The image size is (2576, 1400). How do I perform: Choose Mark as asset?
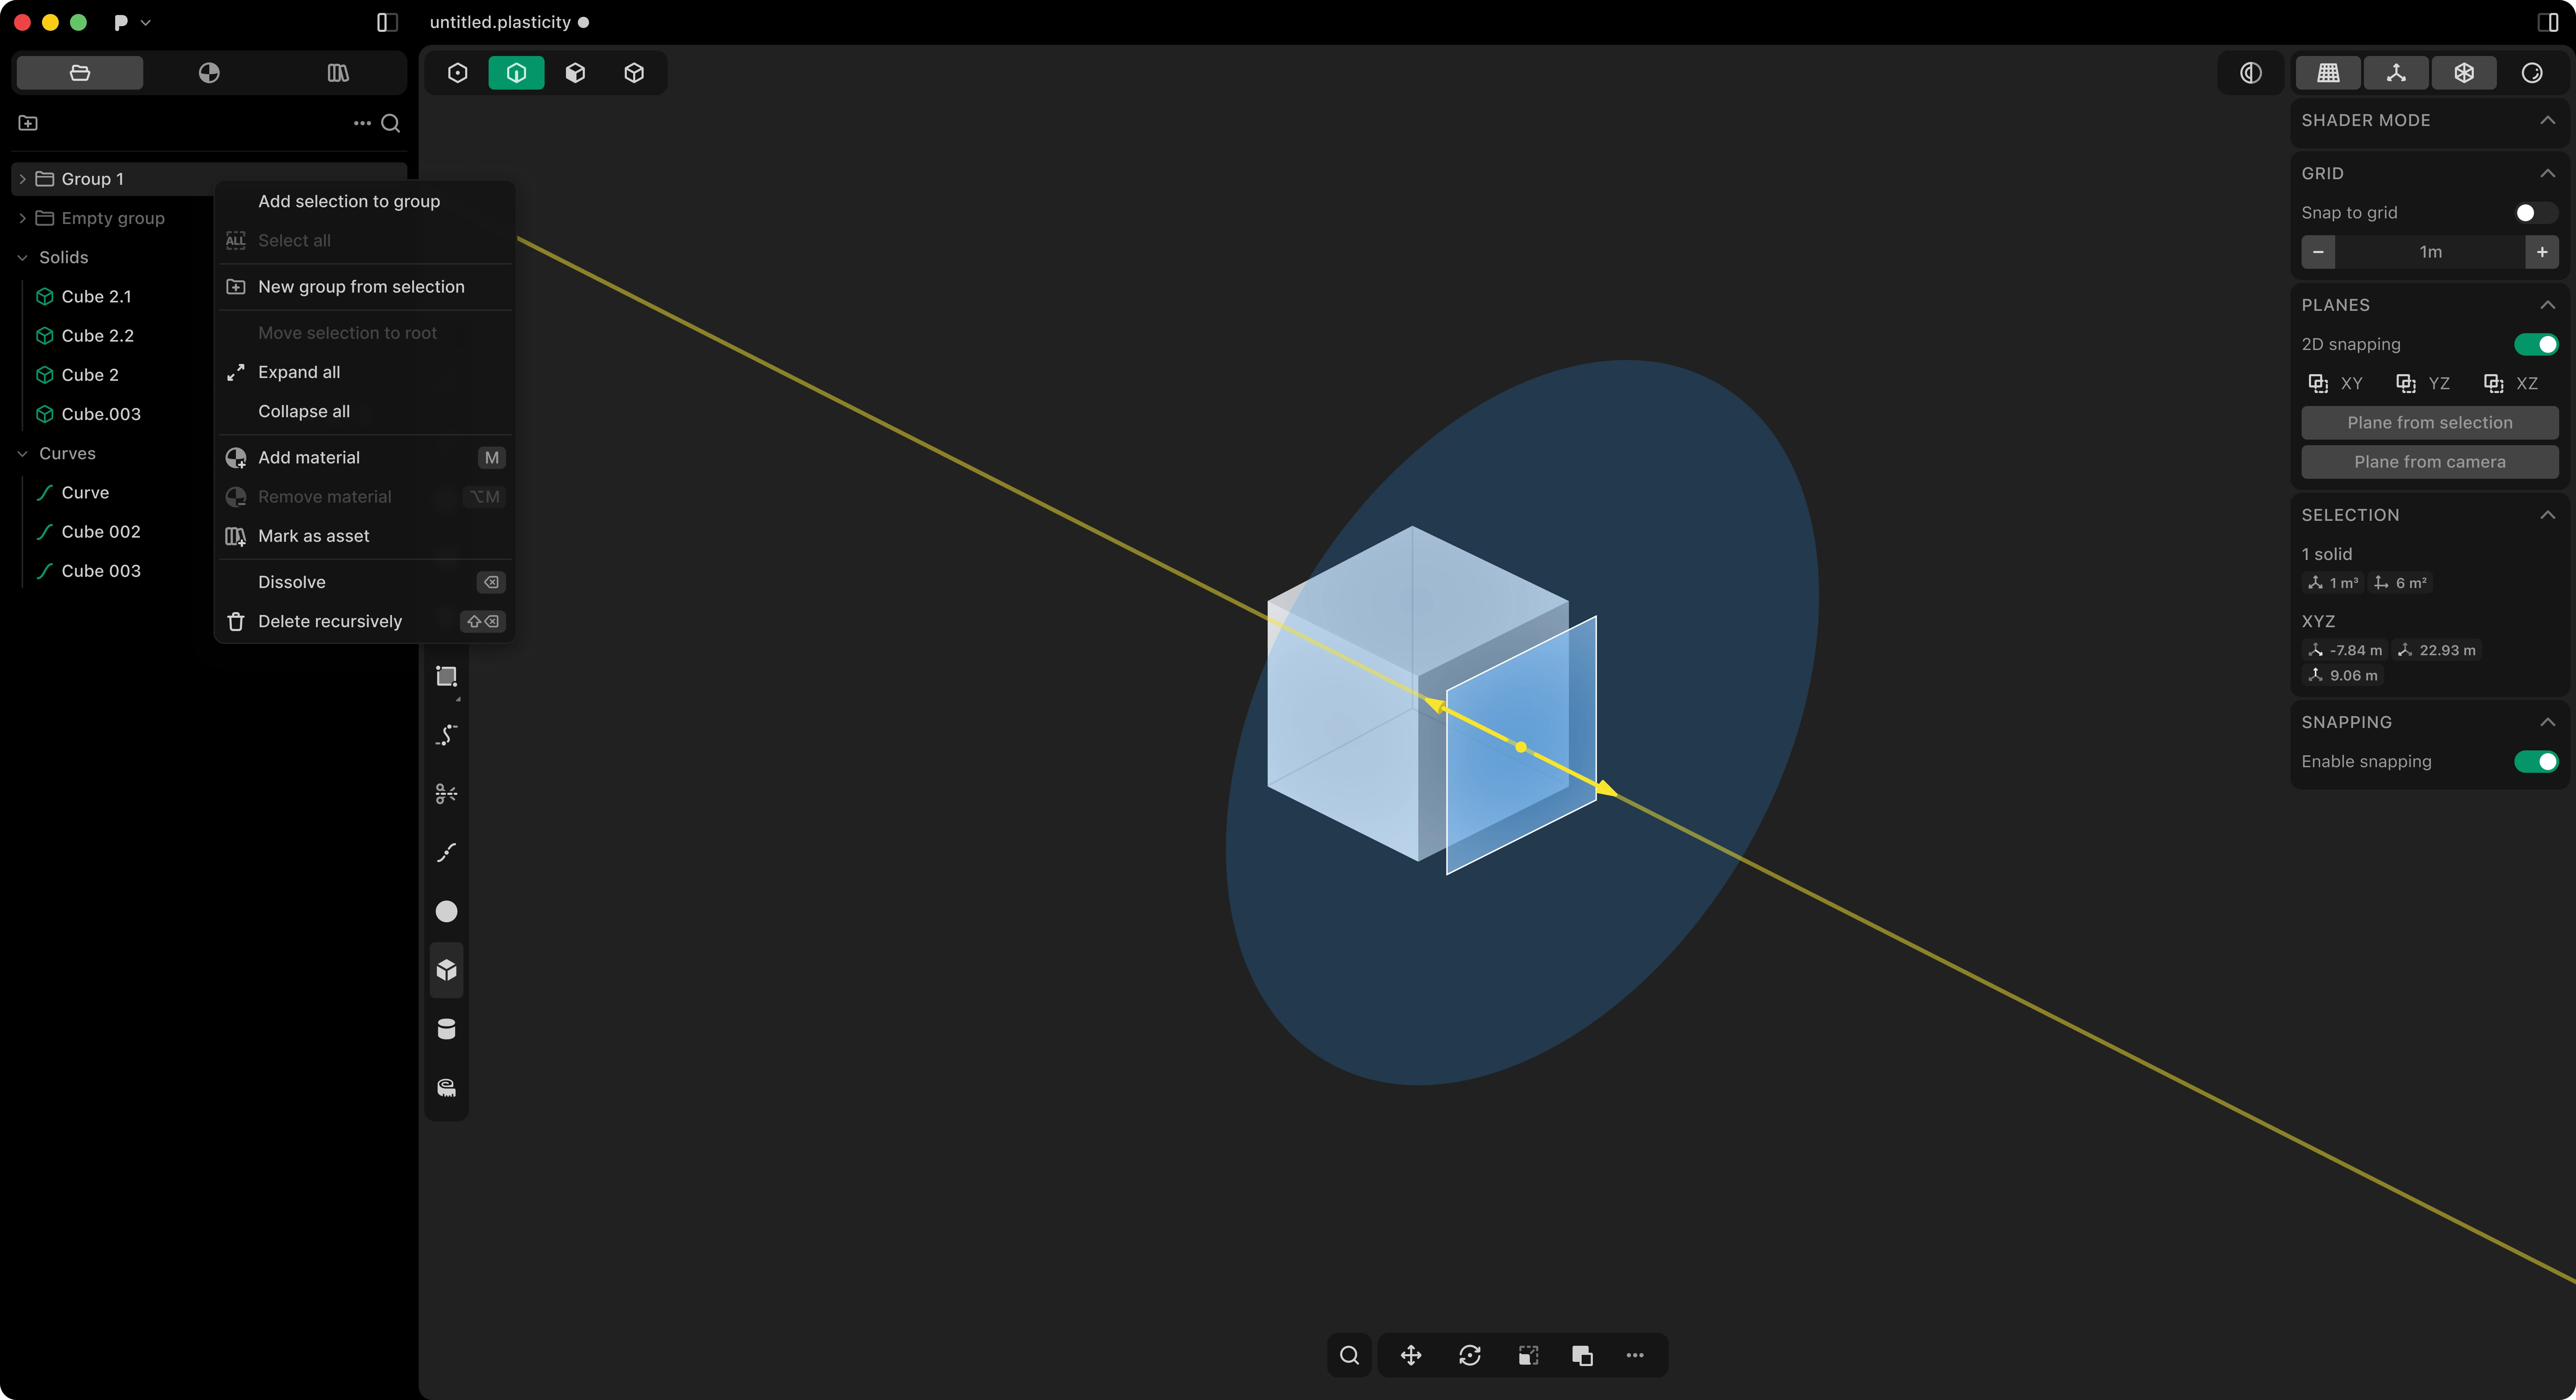[x=365, y=536]
